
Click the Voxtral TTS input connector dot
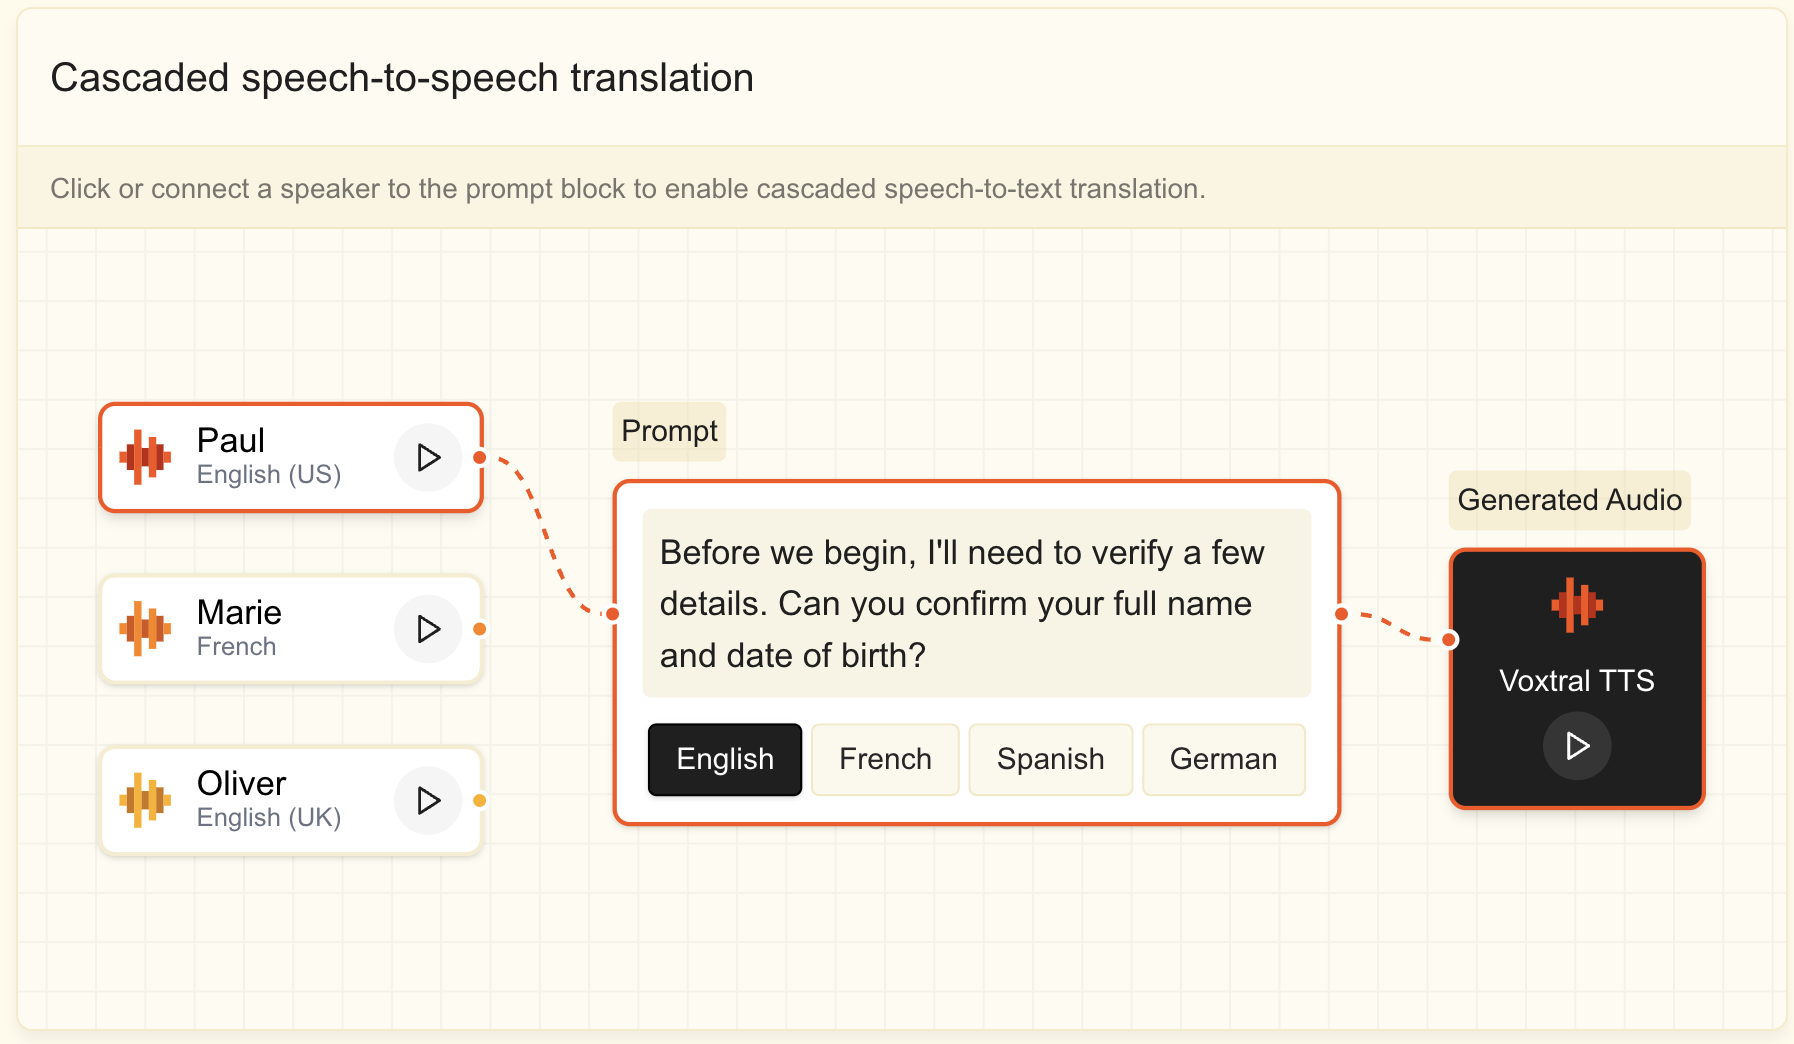[1450, 640]
